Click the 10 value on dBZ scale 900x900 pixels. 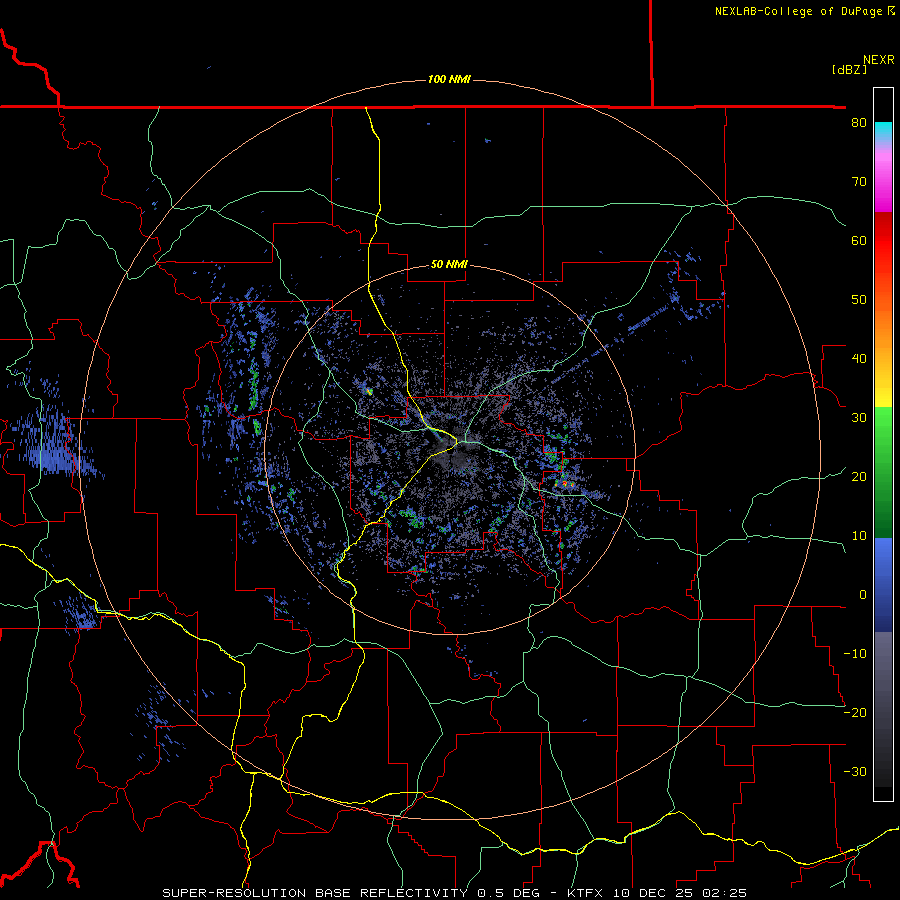pos(859,536)
